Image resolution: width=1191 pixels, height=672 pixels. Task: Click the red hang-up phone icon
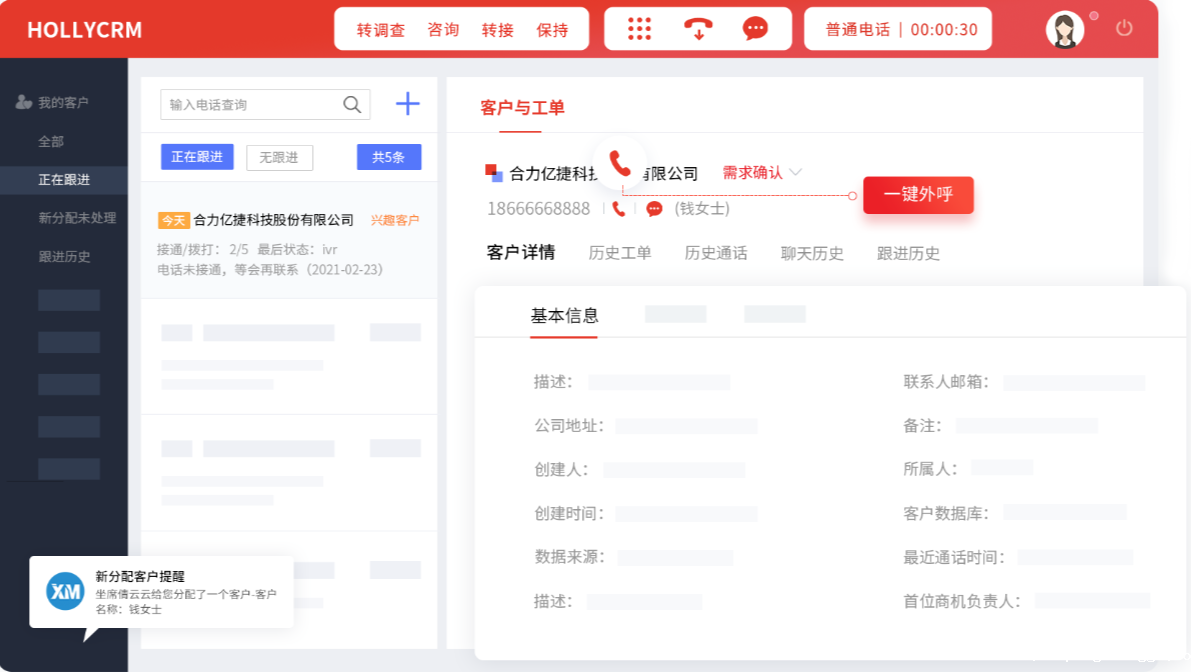click(x=698, y=29)
